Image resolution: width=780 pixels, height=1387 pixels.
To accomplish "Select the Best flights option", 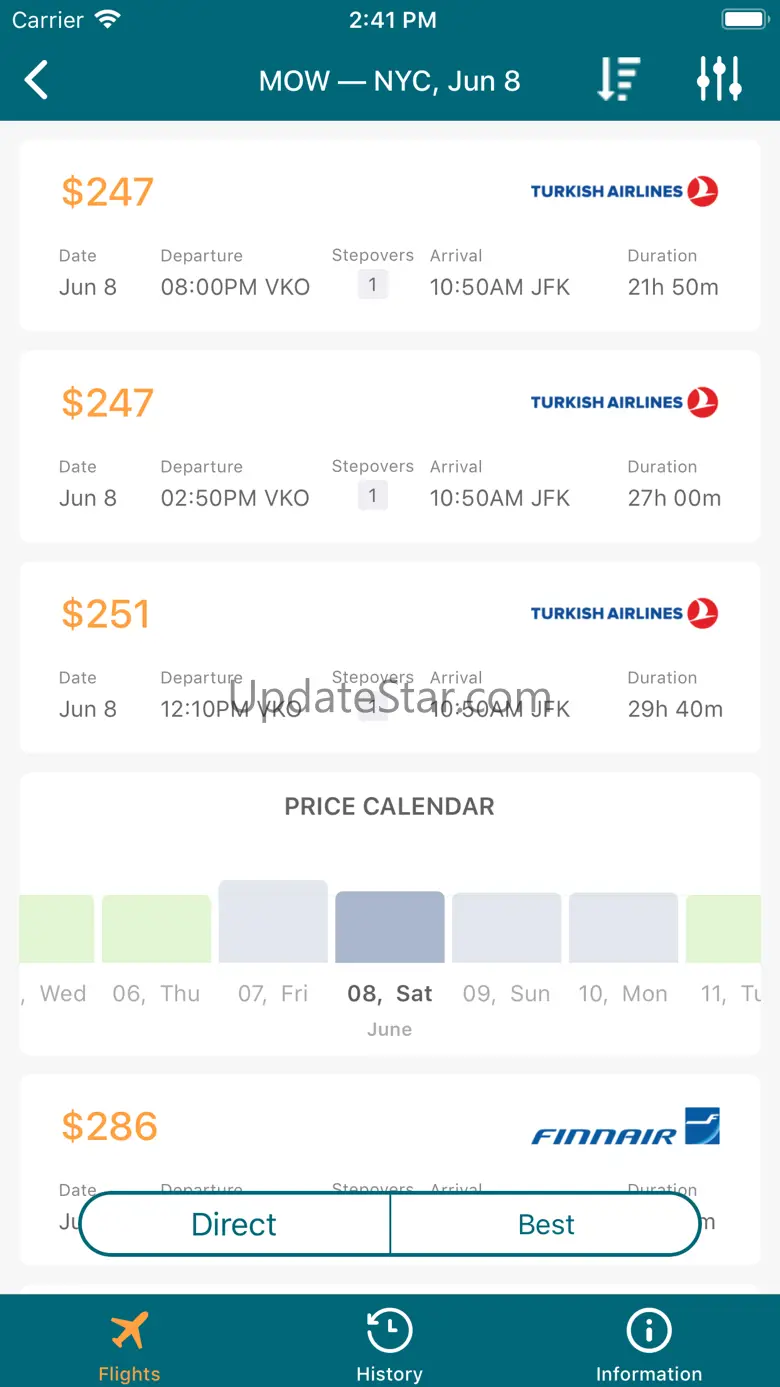I will [546, 1224].
